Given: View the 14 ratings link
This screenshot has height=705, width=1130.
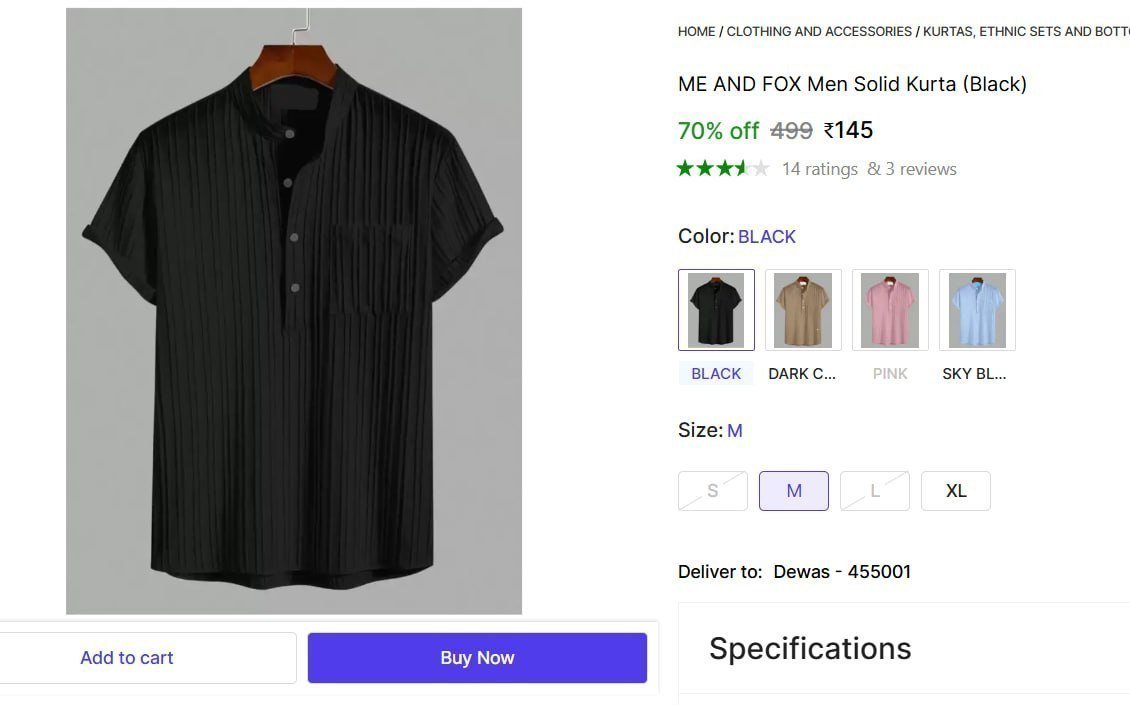Looking at the screenshot, I should tap(819, 169).
